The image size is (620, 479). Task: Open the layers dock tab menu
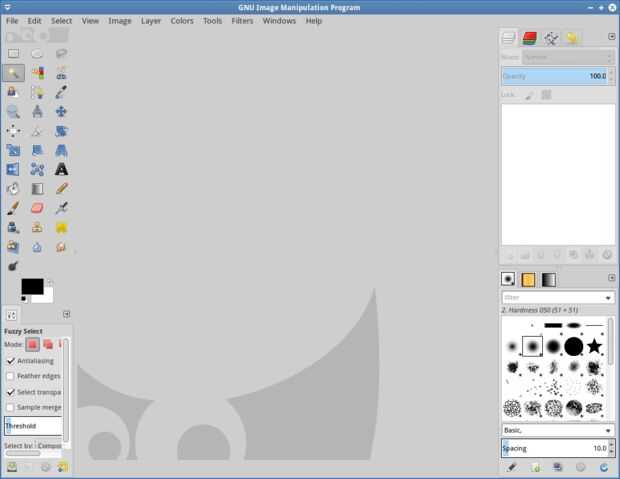point(611,36)
